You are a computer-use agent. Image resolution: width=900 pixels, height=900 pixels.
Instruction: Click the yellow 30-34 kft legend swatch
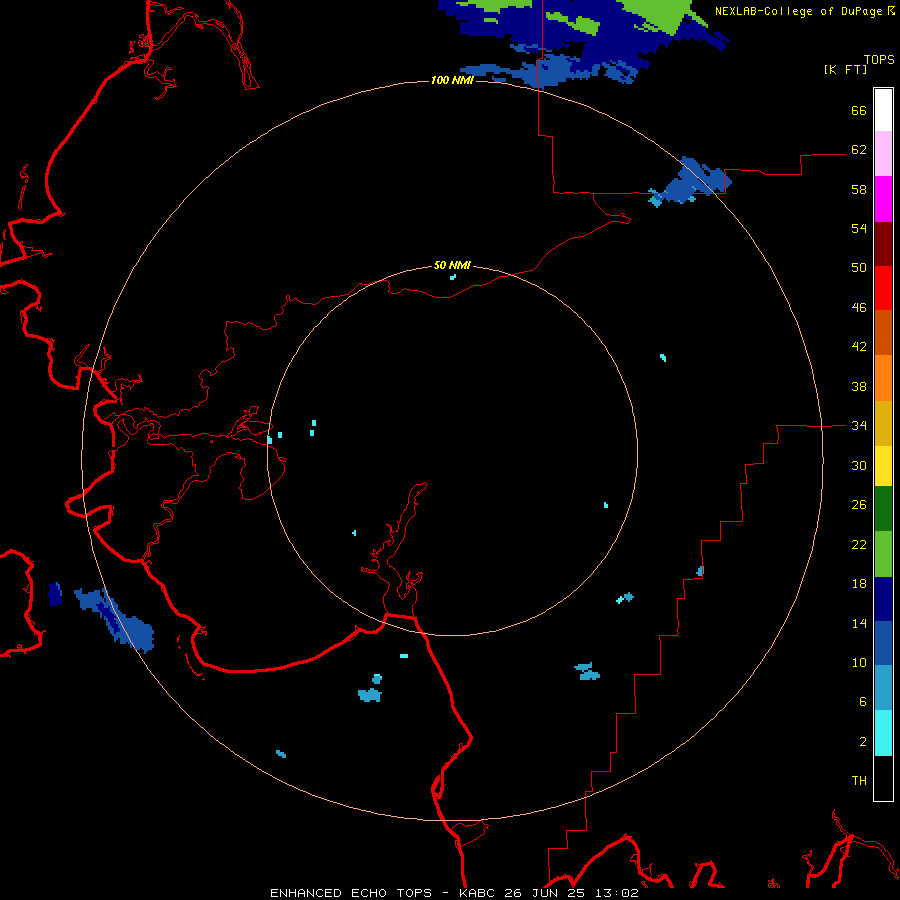tap(883, 466)
